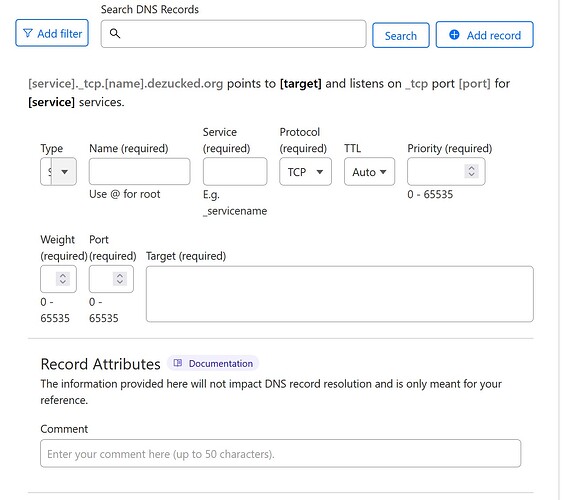
Task: Click the Name (required) input field
Action: pos(139,171)
